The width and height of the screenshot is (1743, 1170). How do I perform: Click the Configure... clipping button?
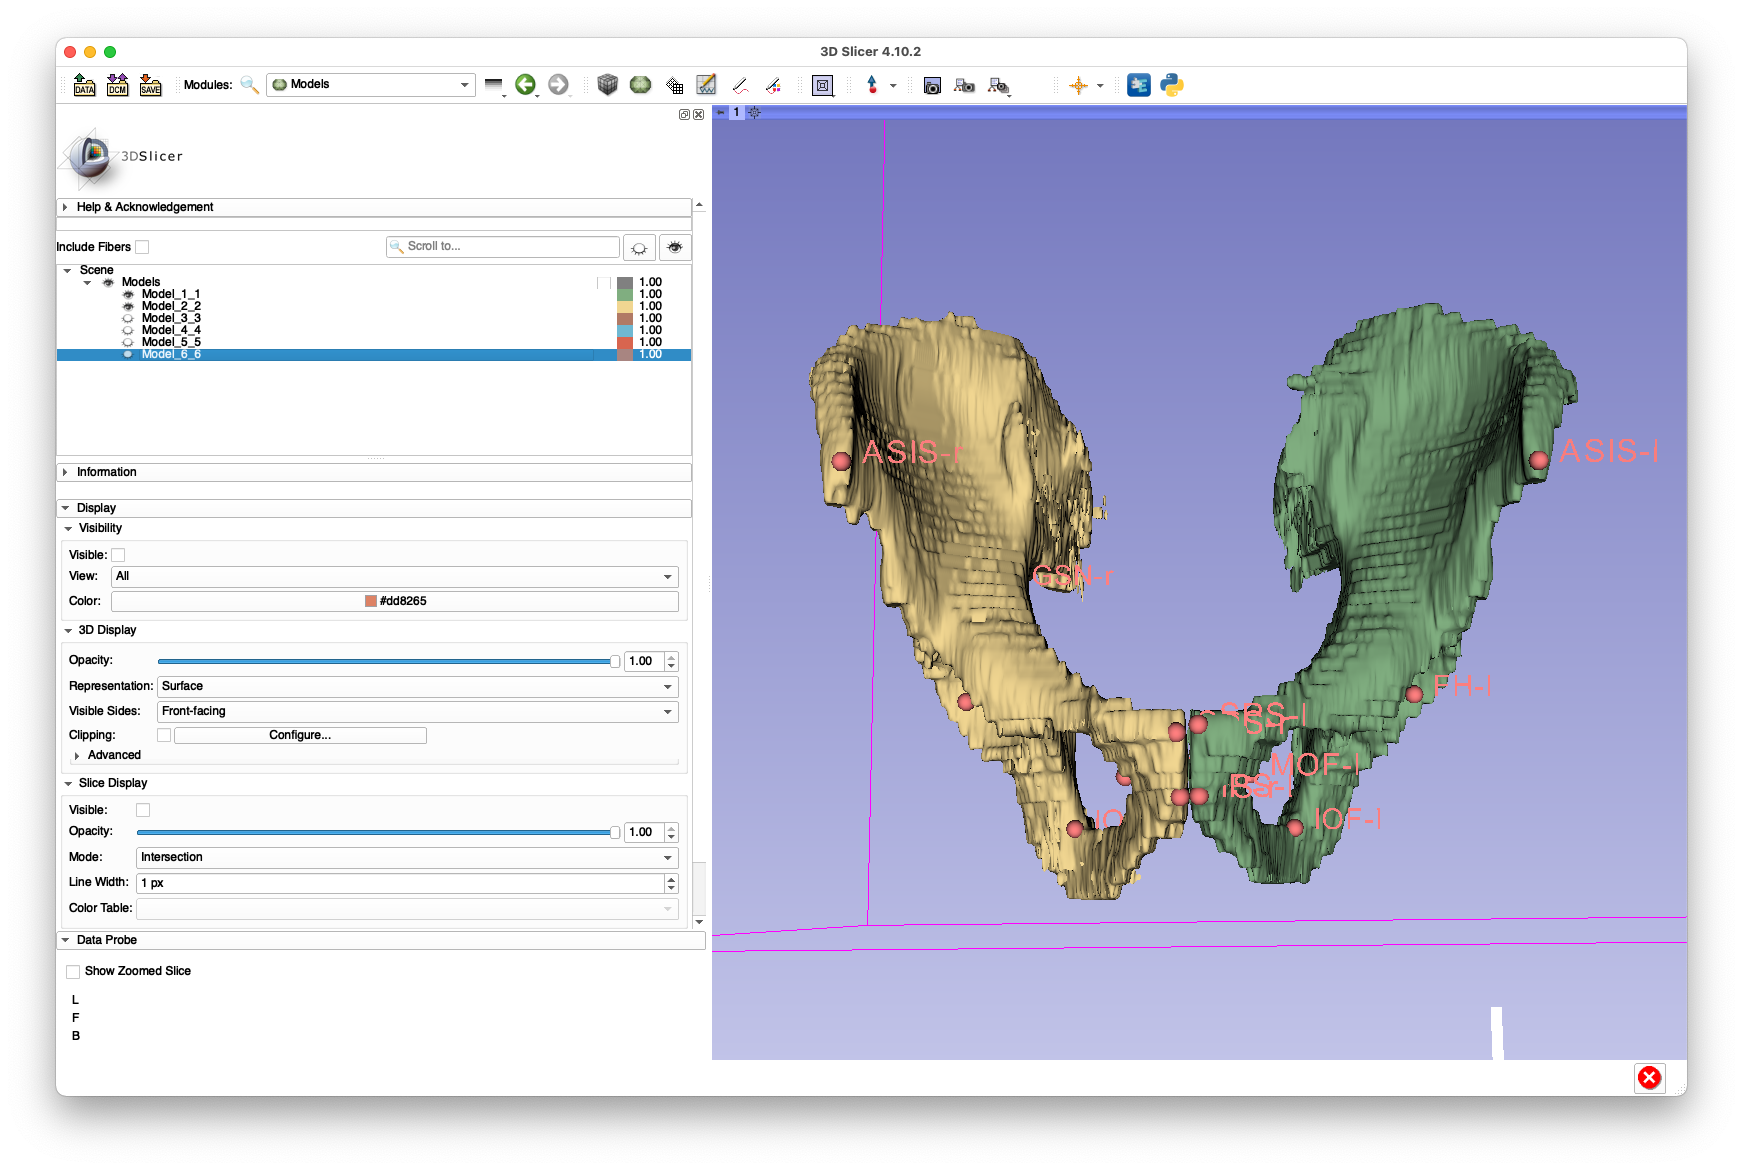tap(300, 735)
